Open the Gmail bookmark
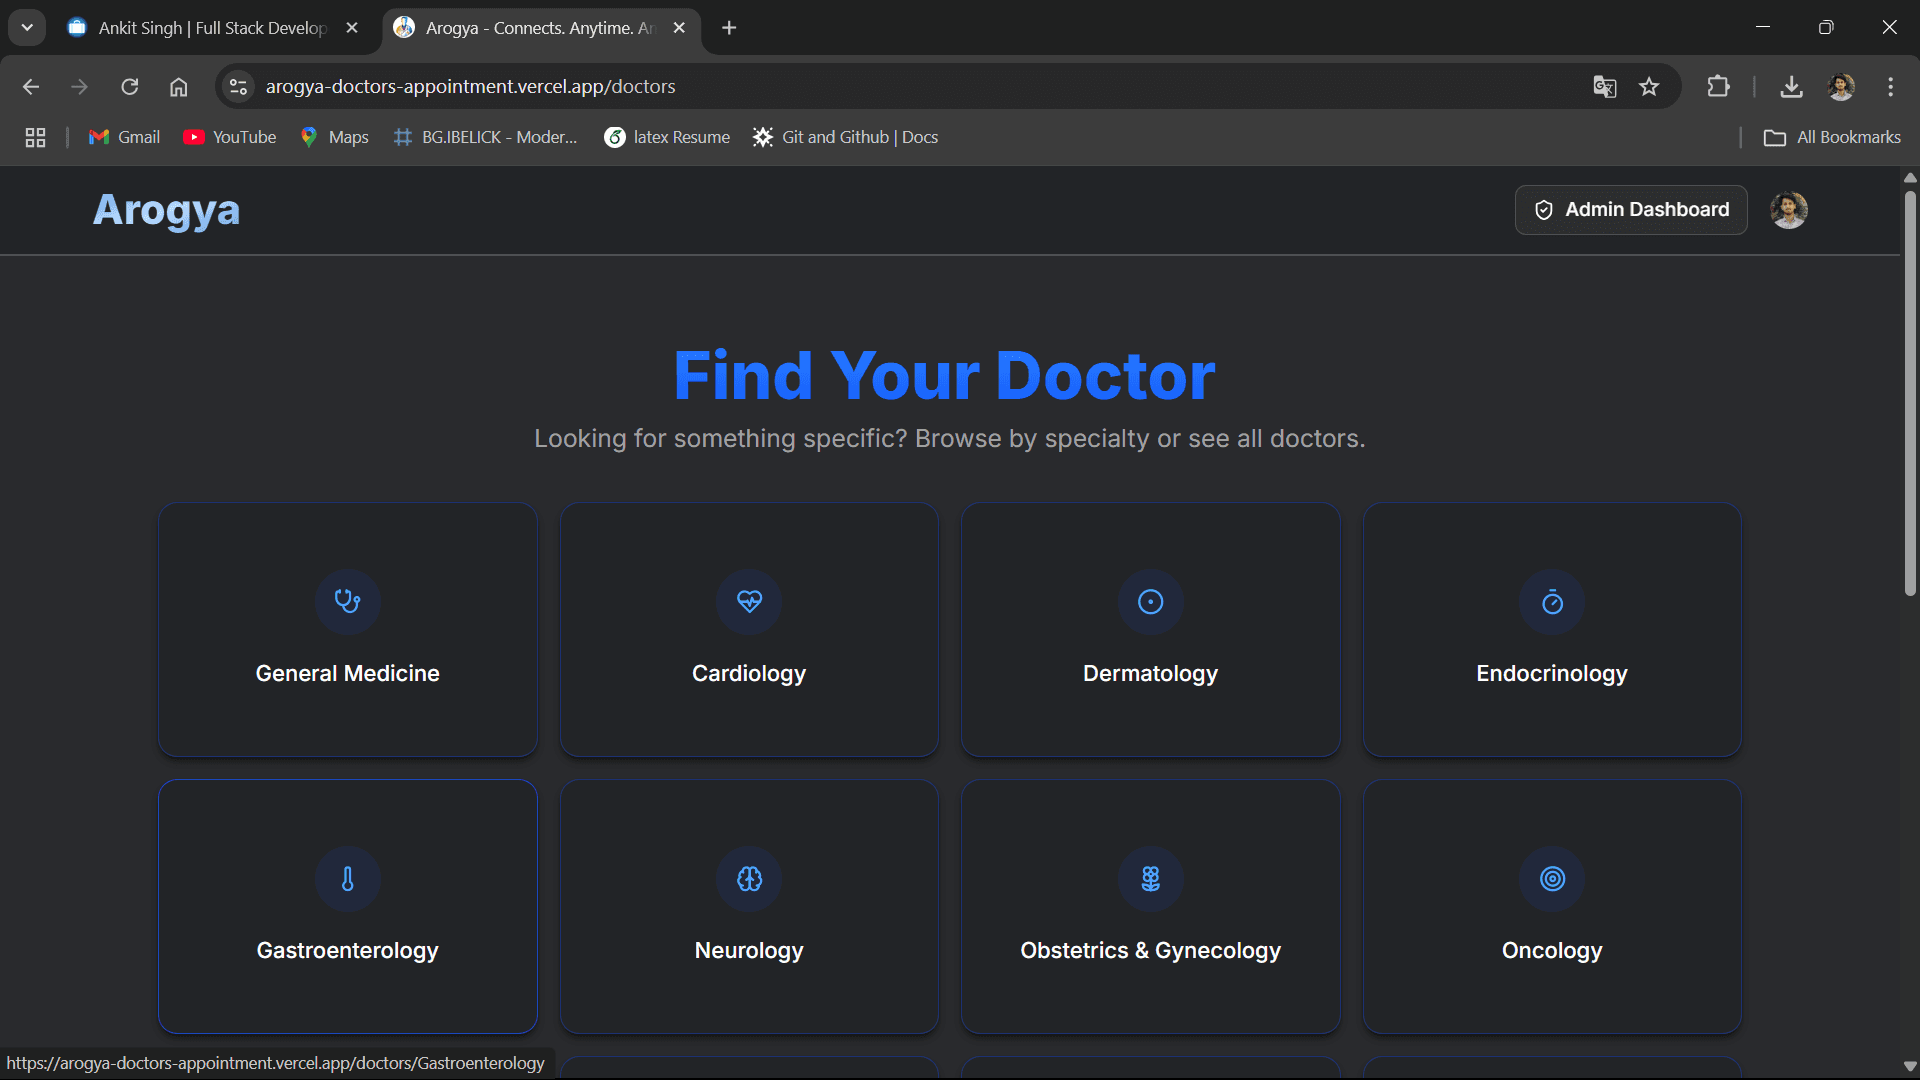1920x1080 pixels. point(124,137)
